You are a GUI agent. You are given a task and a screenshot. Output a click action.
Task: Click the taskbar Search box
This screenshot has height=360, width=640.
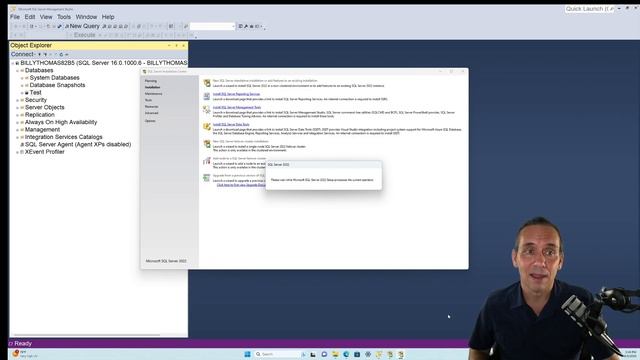(276, 354)
